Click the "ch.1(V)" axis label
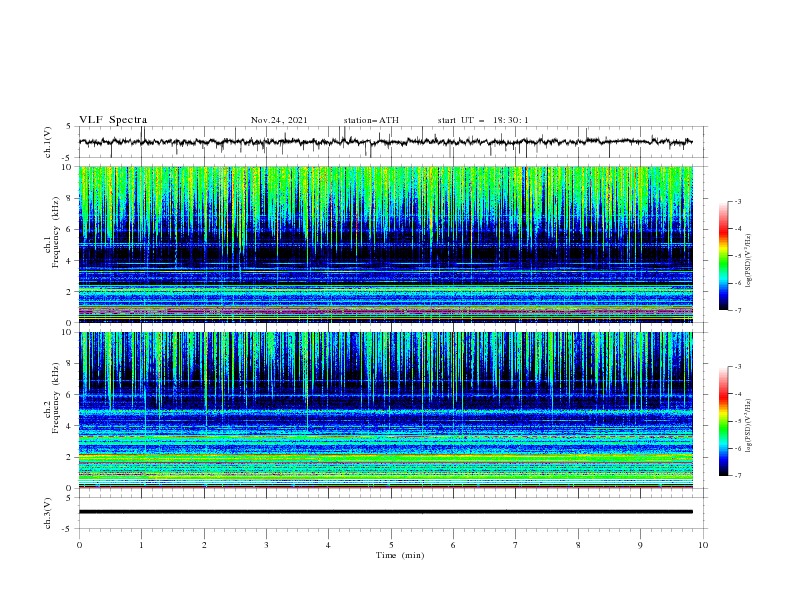This screenshot has width=792, height=612. click(x=48, y=142)
